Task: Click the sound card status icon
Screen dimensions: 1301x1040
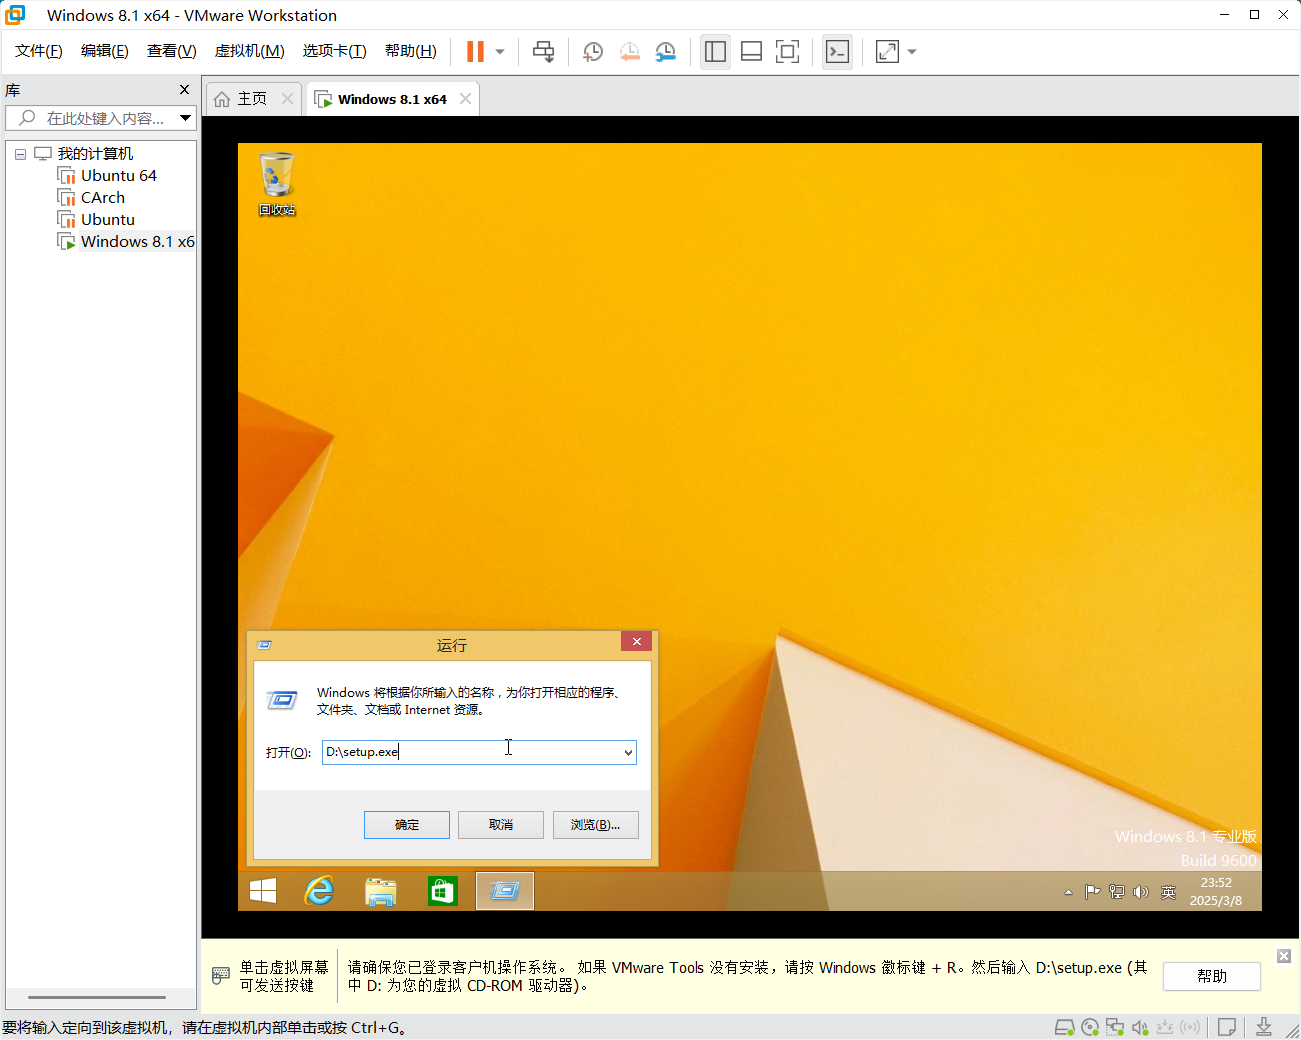Action: pyautogui.click(x=1140, y=1027)
